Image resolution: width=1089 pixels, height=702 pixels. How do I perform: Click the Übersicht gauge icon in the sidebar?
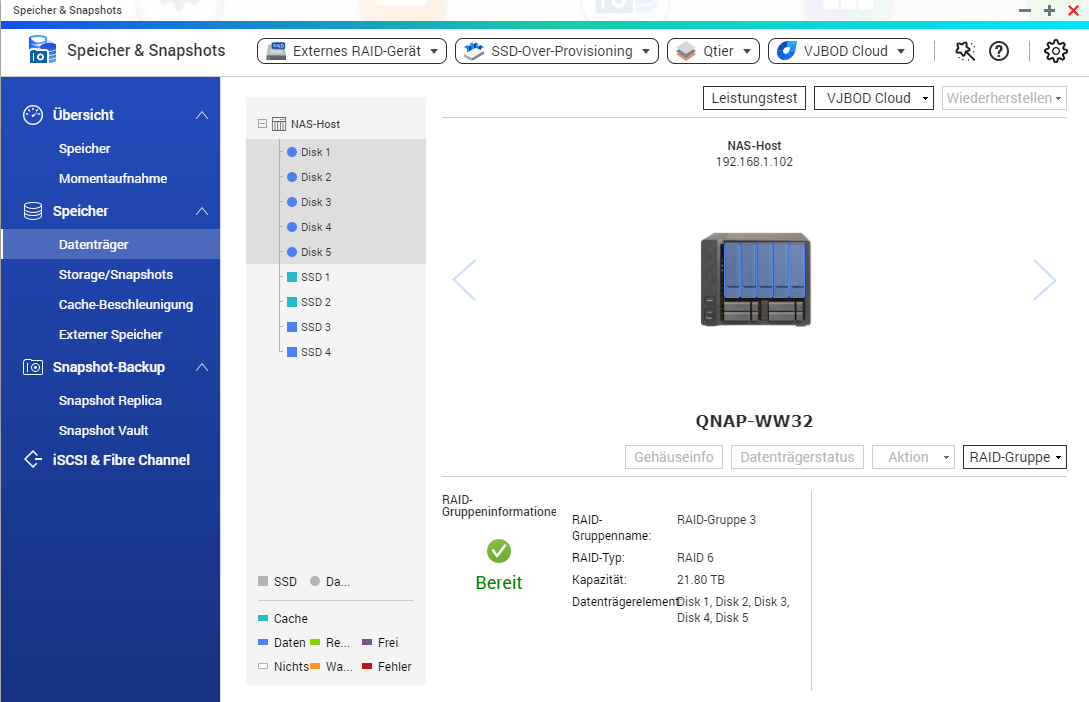[x=33, y=115]
